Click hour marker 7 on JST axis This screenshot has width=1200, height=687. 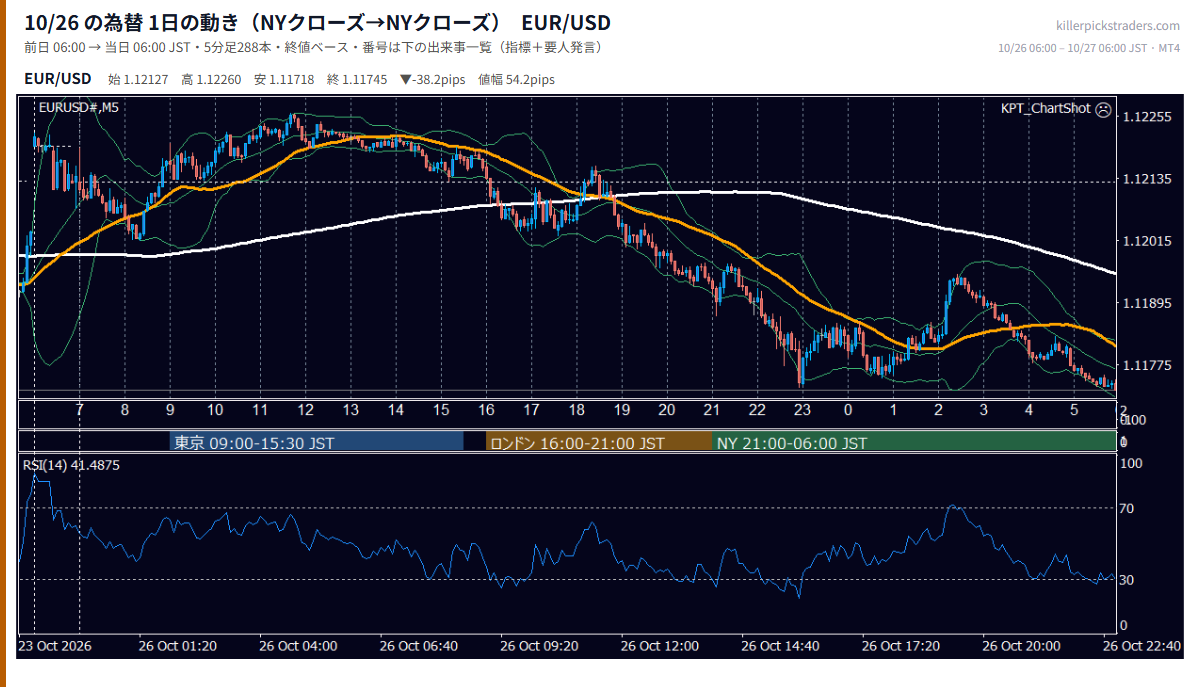pos(79,410)
